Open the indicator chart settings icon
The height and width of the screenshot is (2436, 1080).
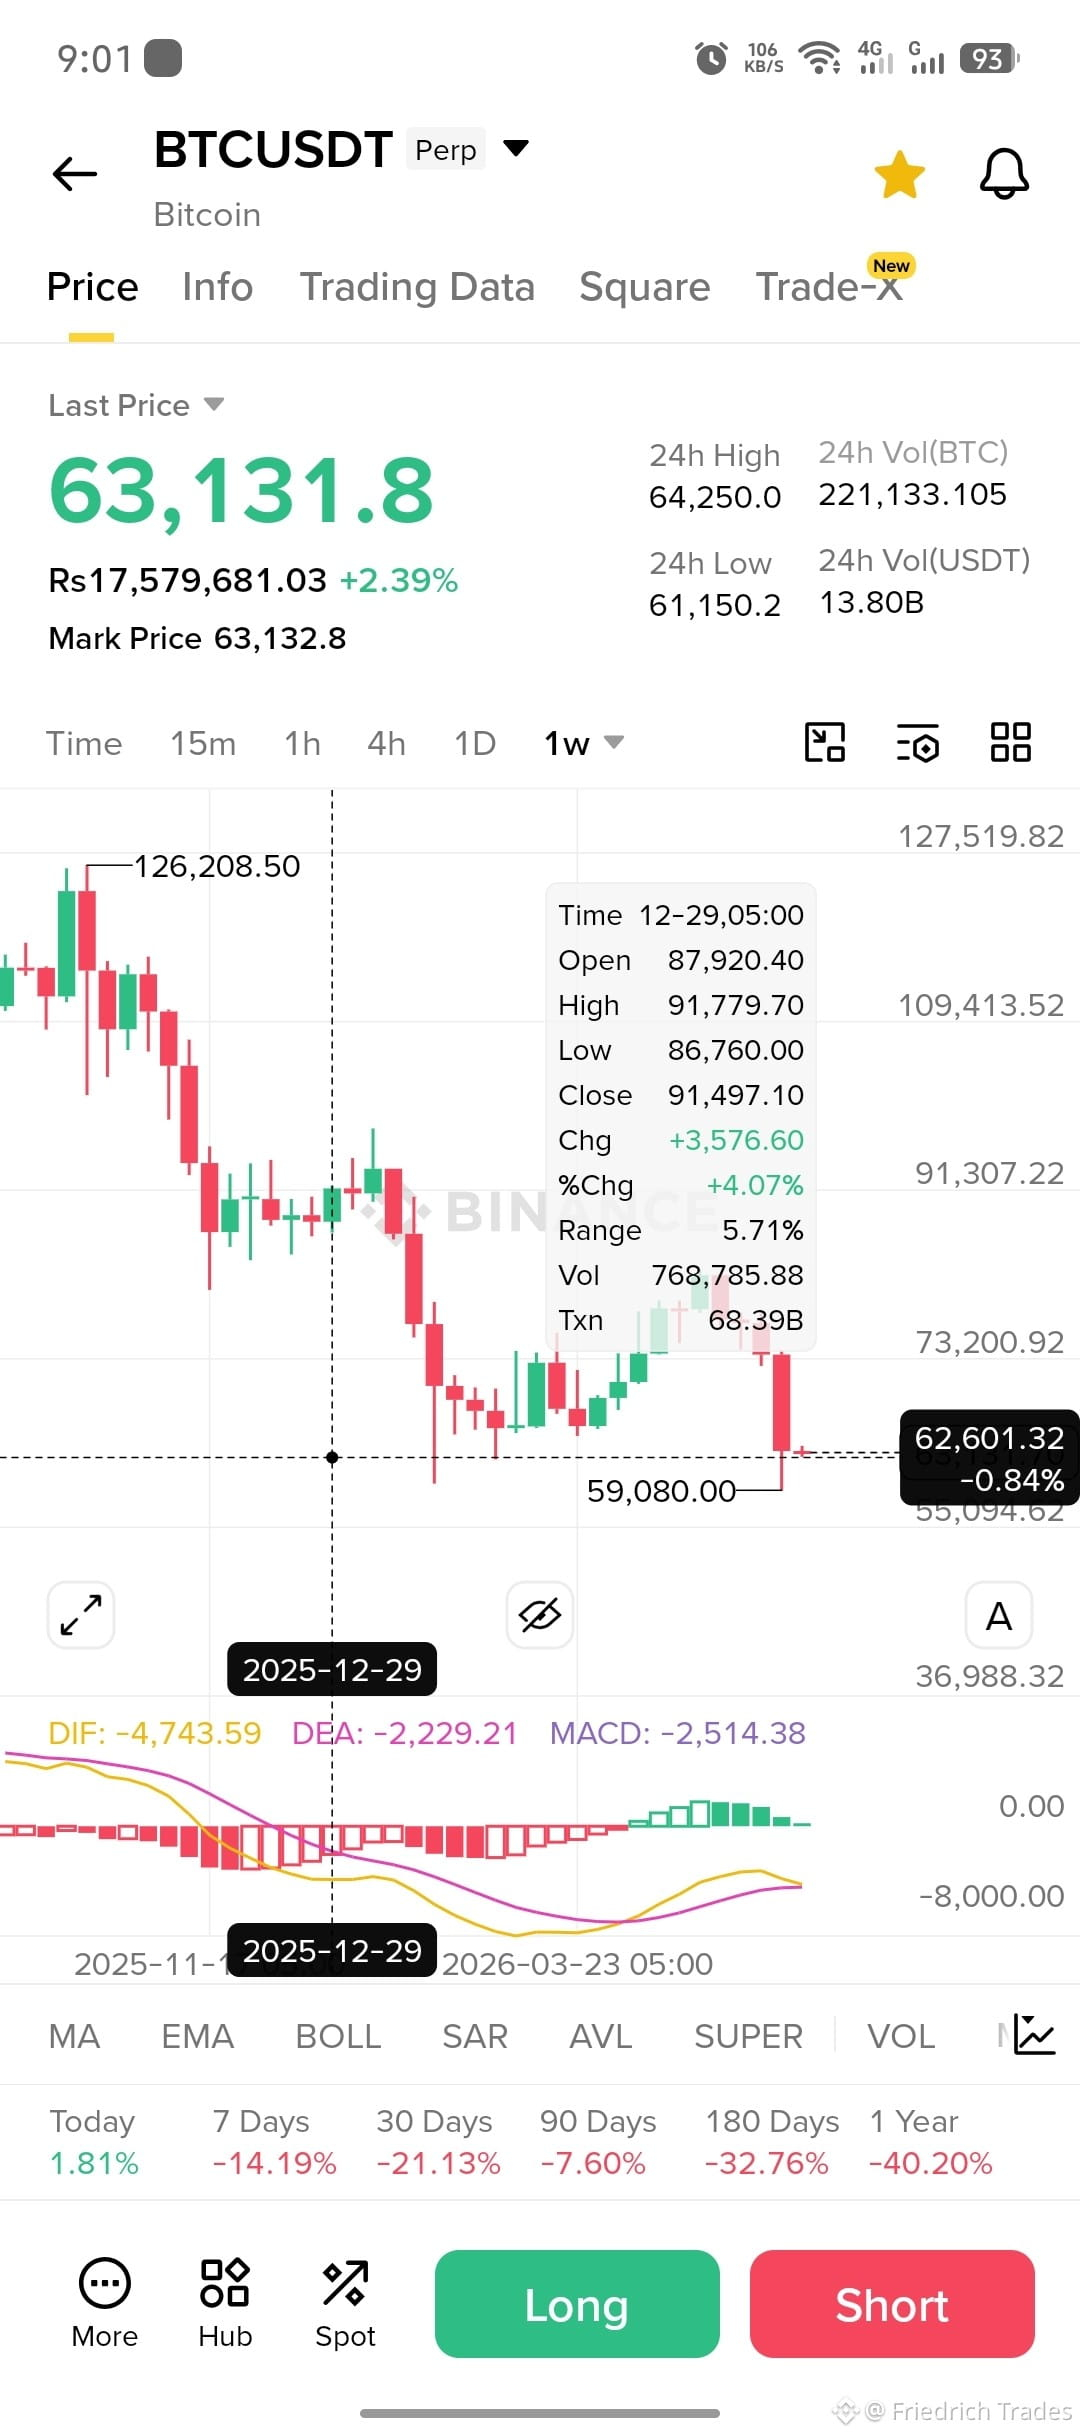pyautogui.click(x=1034, y=2035)
